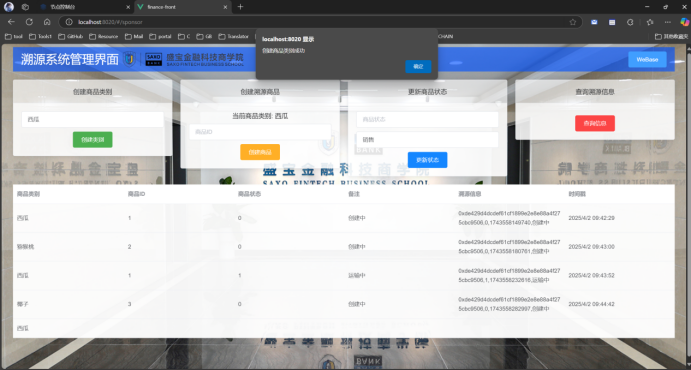Viewport: 691px width, 370px height.
Task: Switch to the finance-front tab
Action: (182, 7)
